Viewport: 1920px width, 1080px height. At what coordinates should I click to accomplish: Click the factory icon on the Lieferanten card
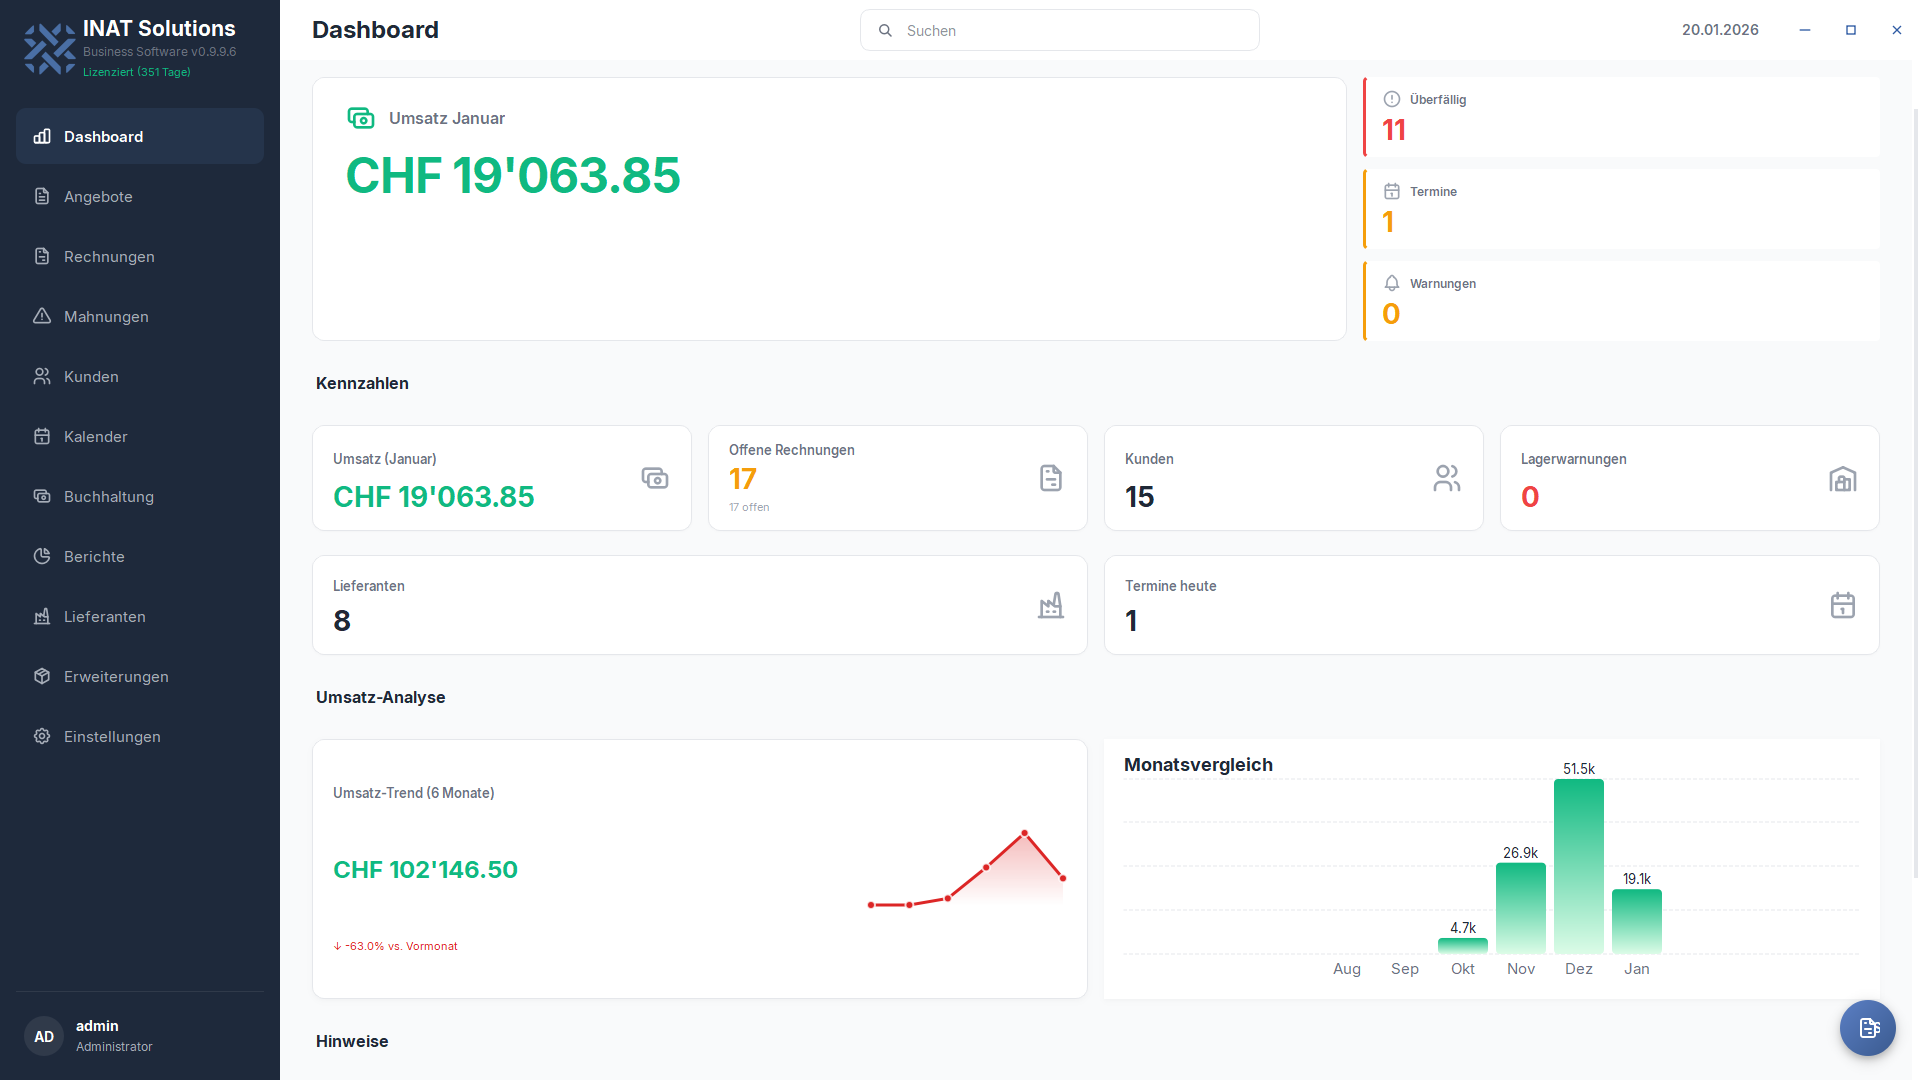click(x=1051, y=606)
